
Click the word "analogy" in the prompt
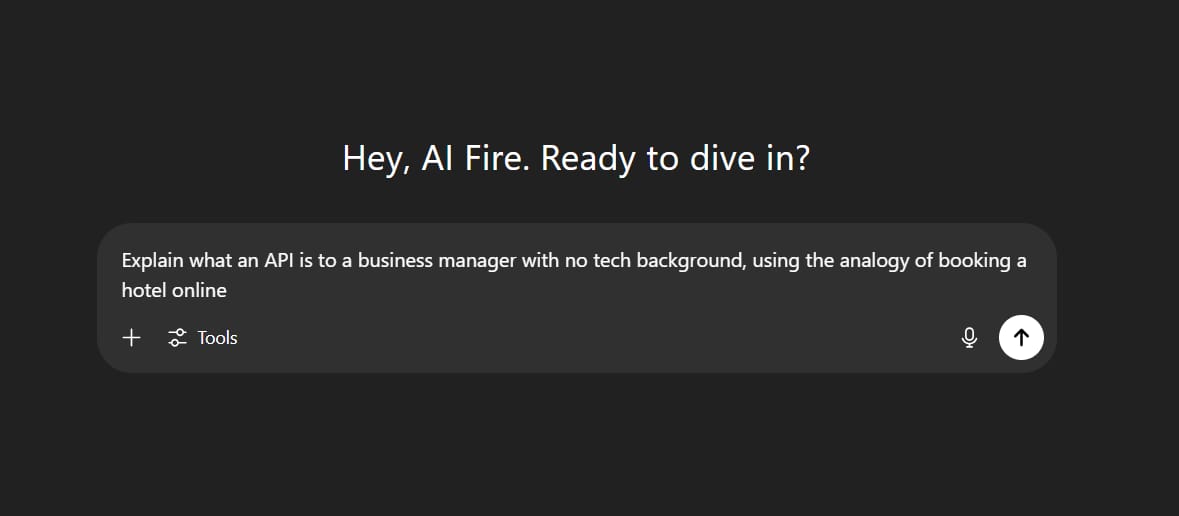(x=874, y=260)
